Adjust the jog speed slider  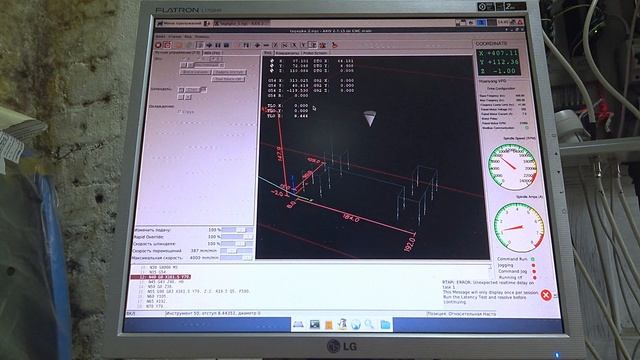pyautogui.click(x=236, y=251)
